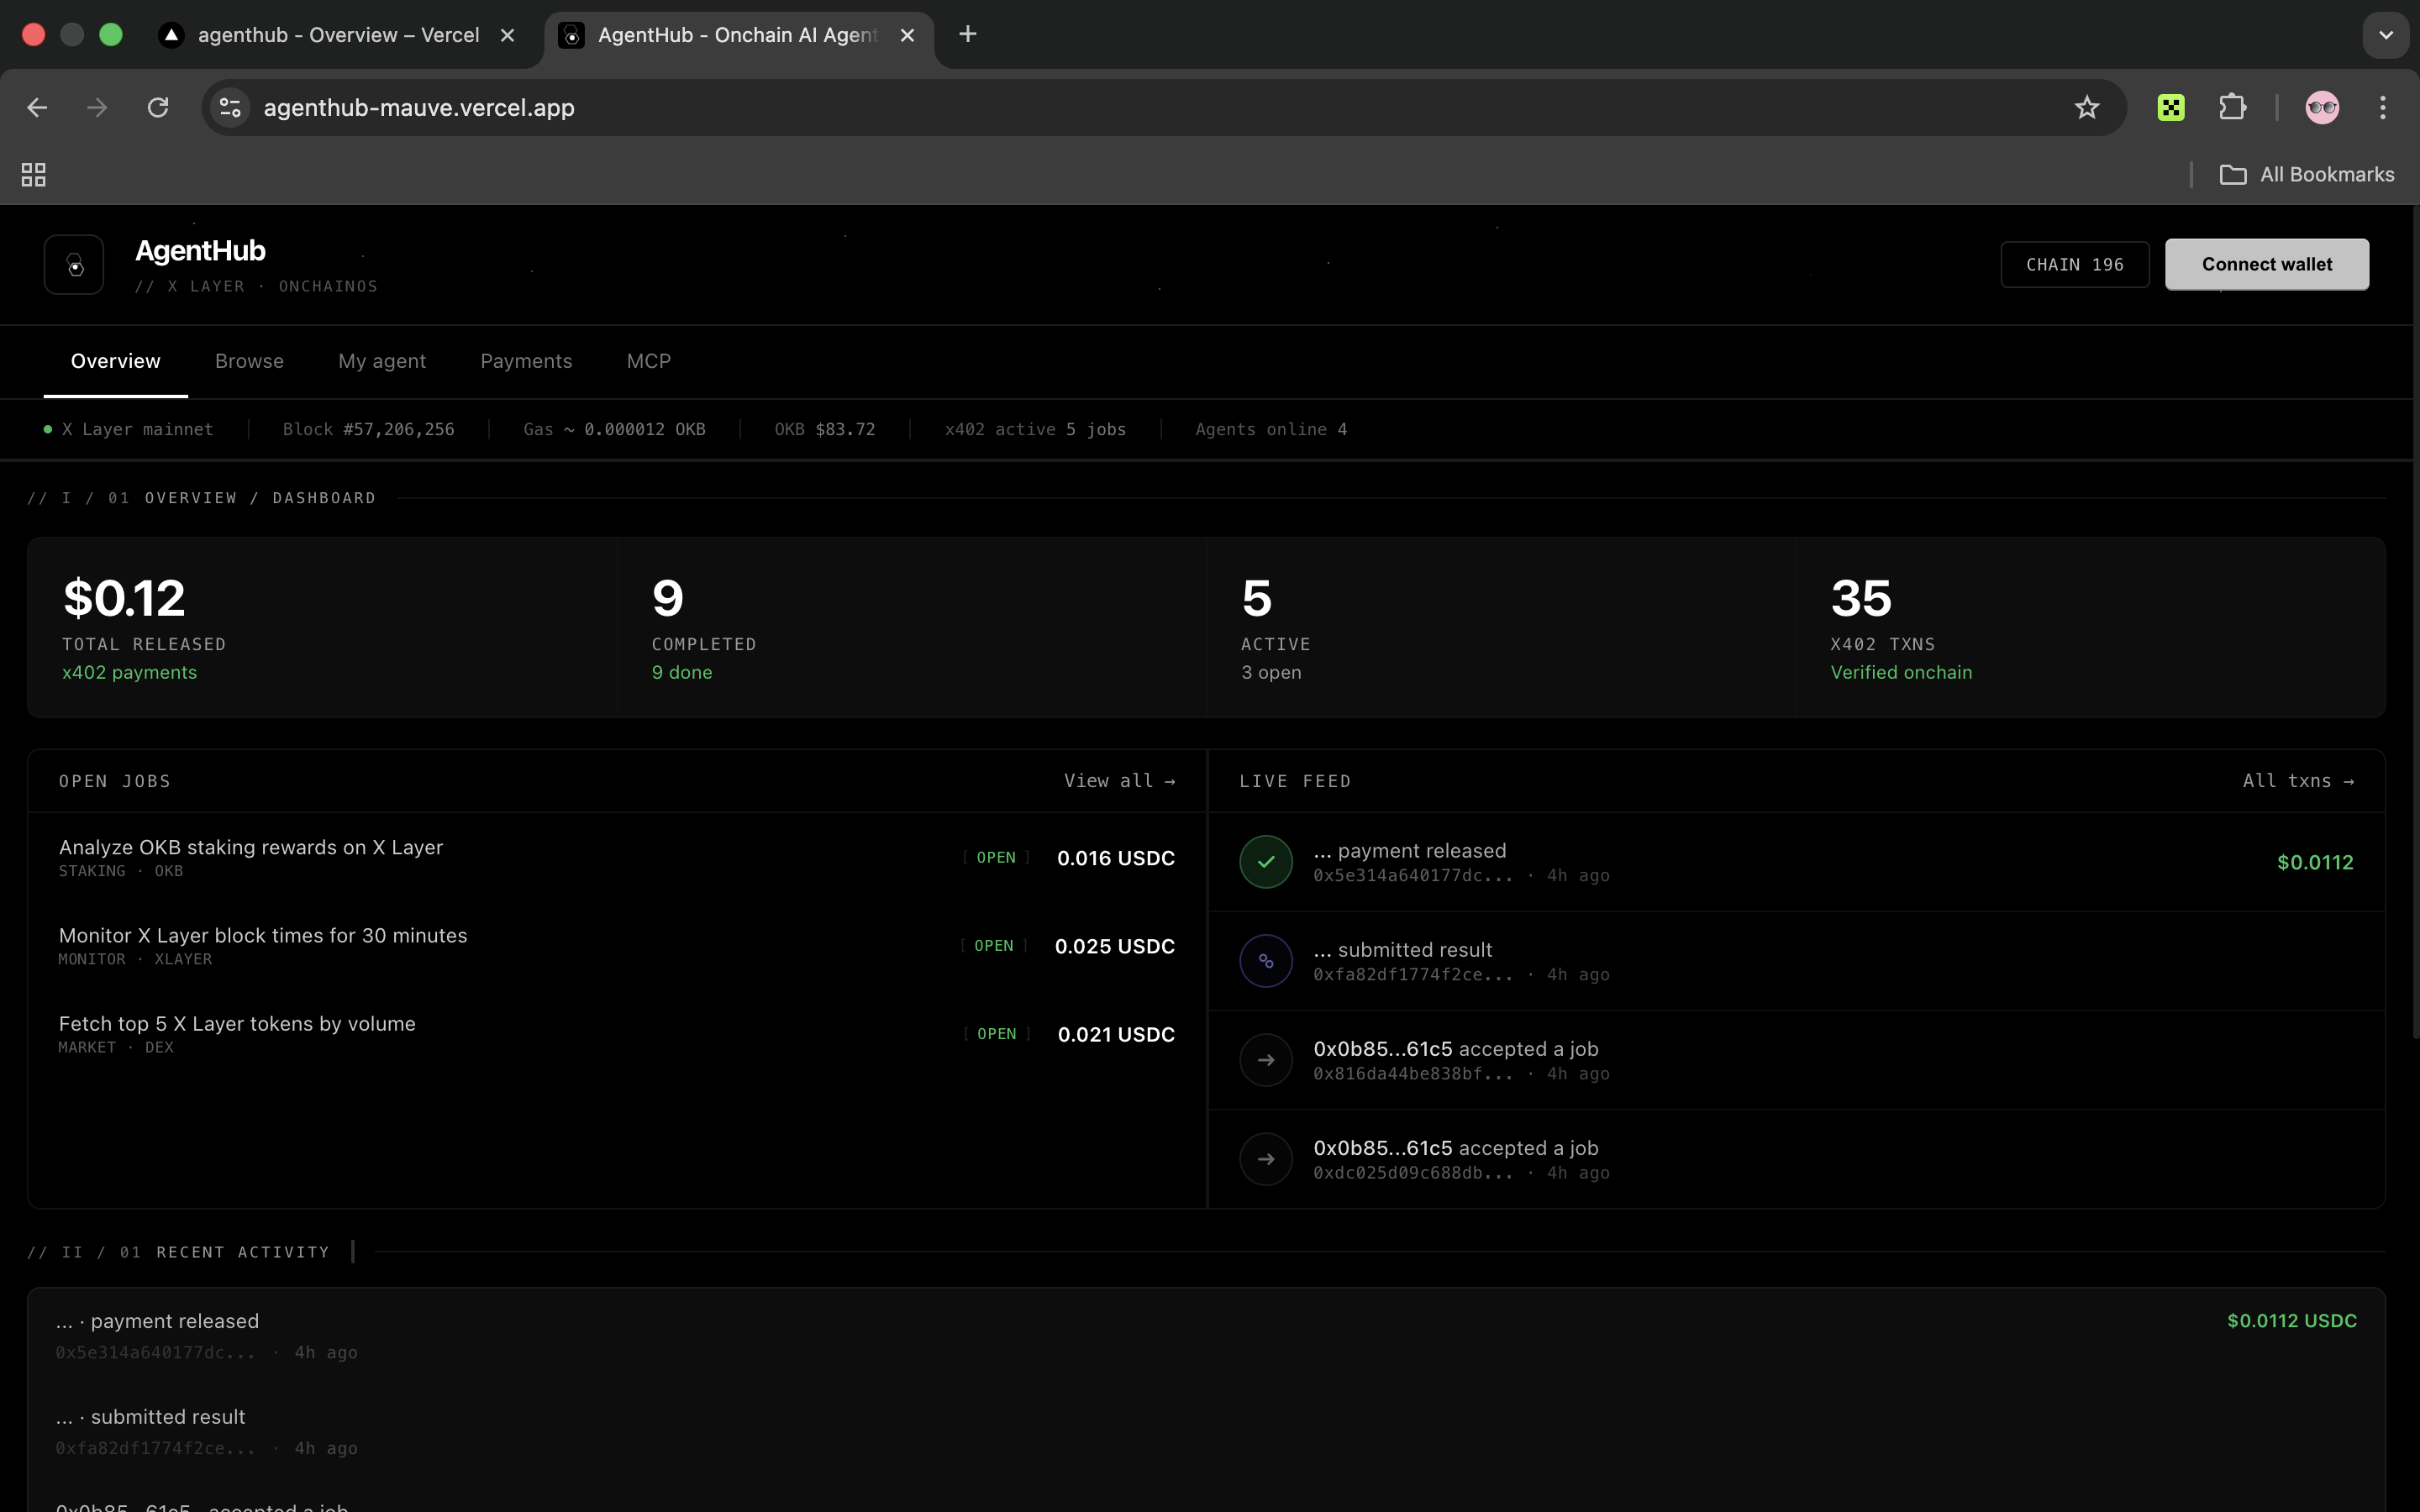This screenshot has height=1512, width=2420.
Task: Click All txns in the Live Feed
Action: [2299, 780]
